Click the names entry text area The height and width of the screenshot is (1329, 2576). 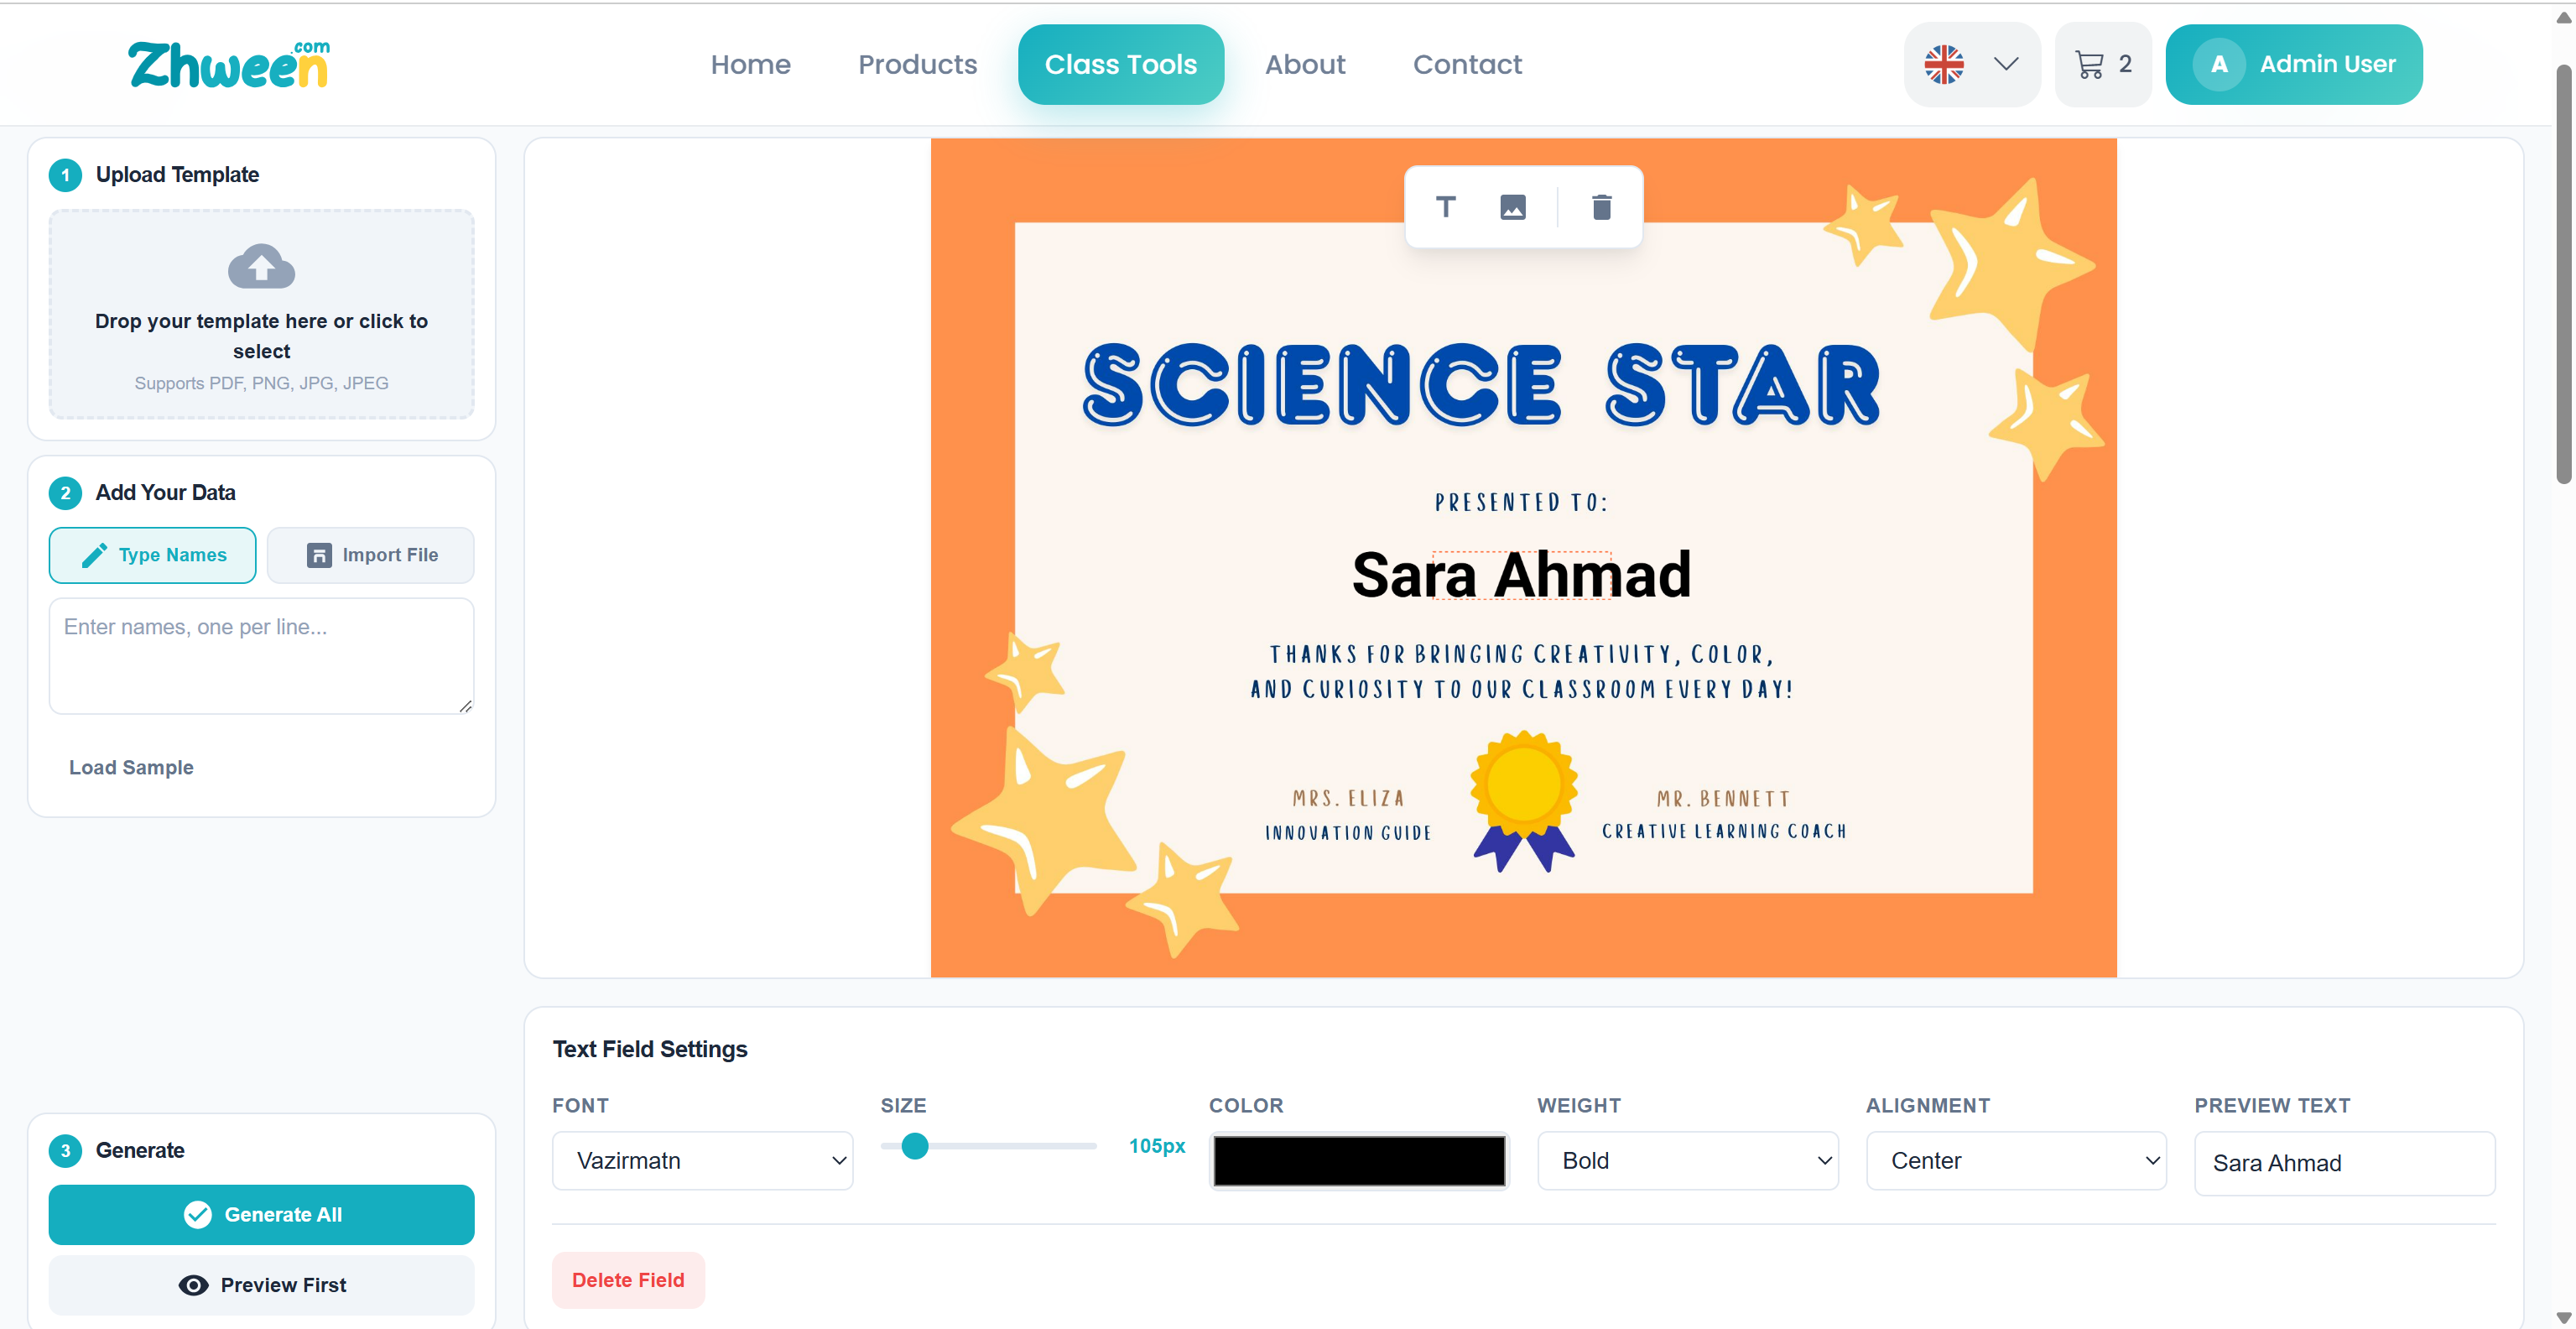[x=261, y=656]
